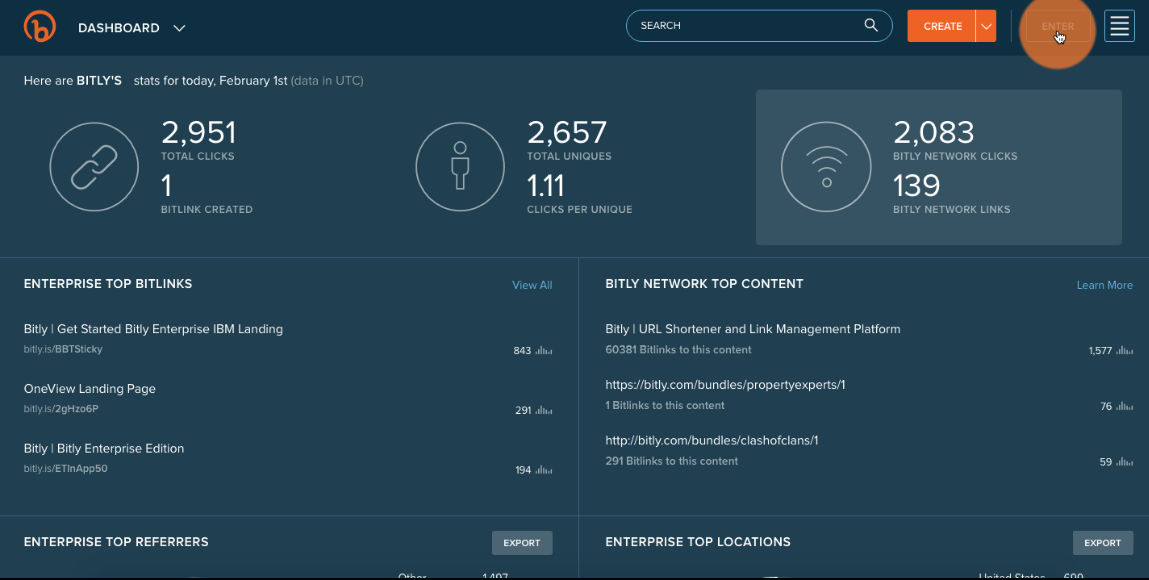
Task: Click the search magnifier icon
Action: click(871, 25)
